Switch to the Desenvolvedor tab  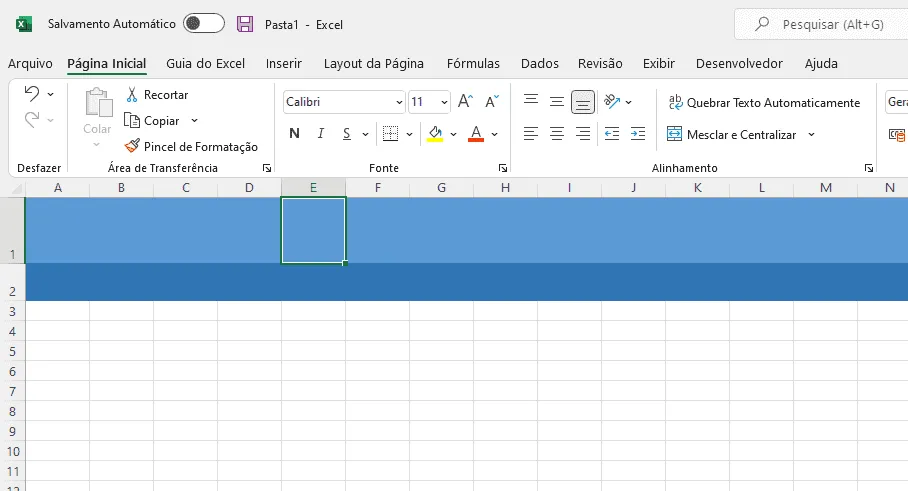coord(739,64)
